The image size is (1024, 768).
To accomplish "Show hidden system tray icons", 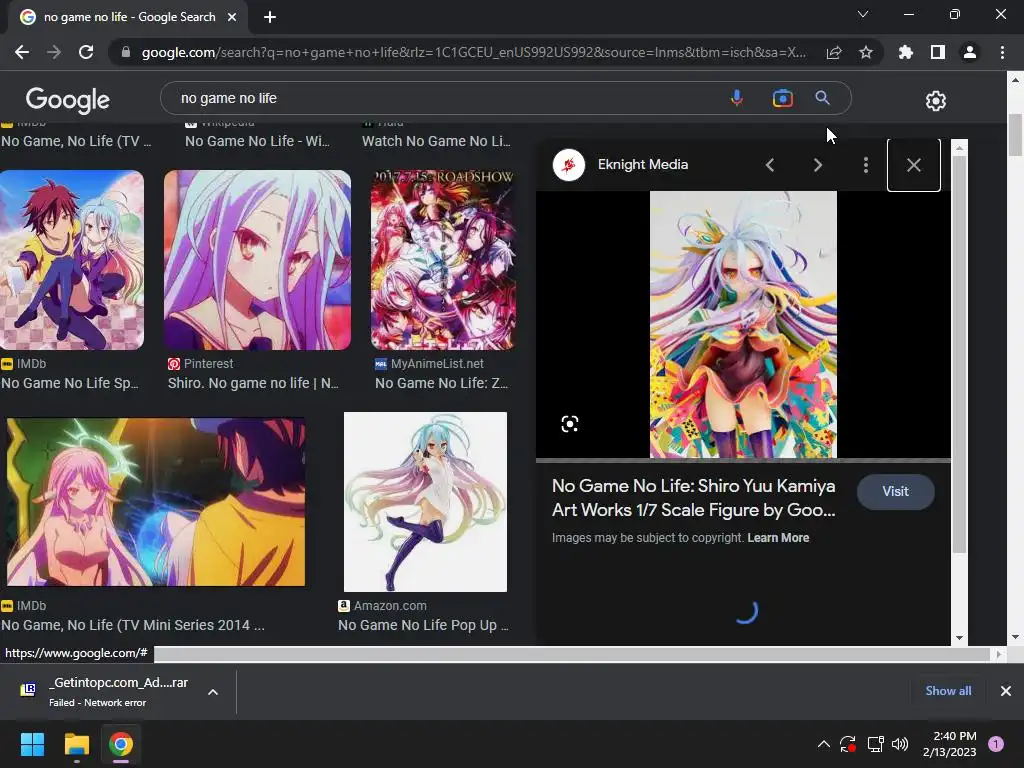I will 824,744.
